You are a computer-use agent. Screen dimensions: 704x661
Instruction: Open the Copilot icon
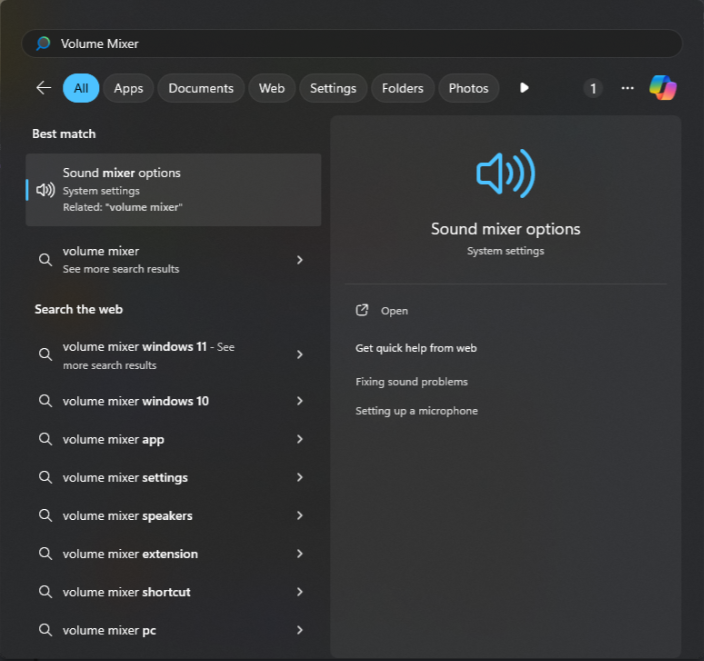663,88
